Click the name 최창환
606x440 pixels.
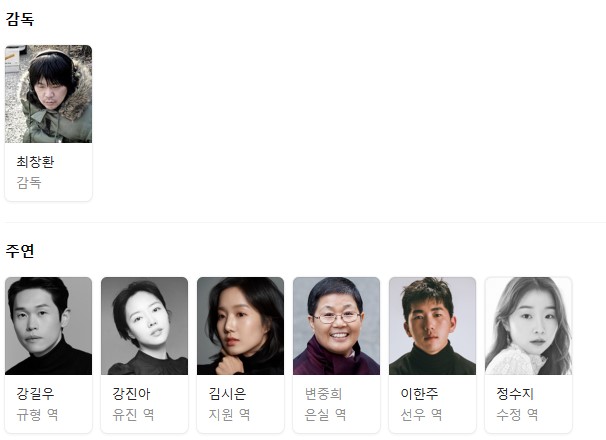tap(35, 162)
